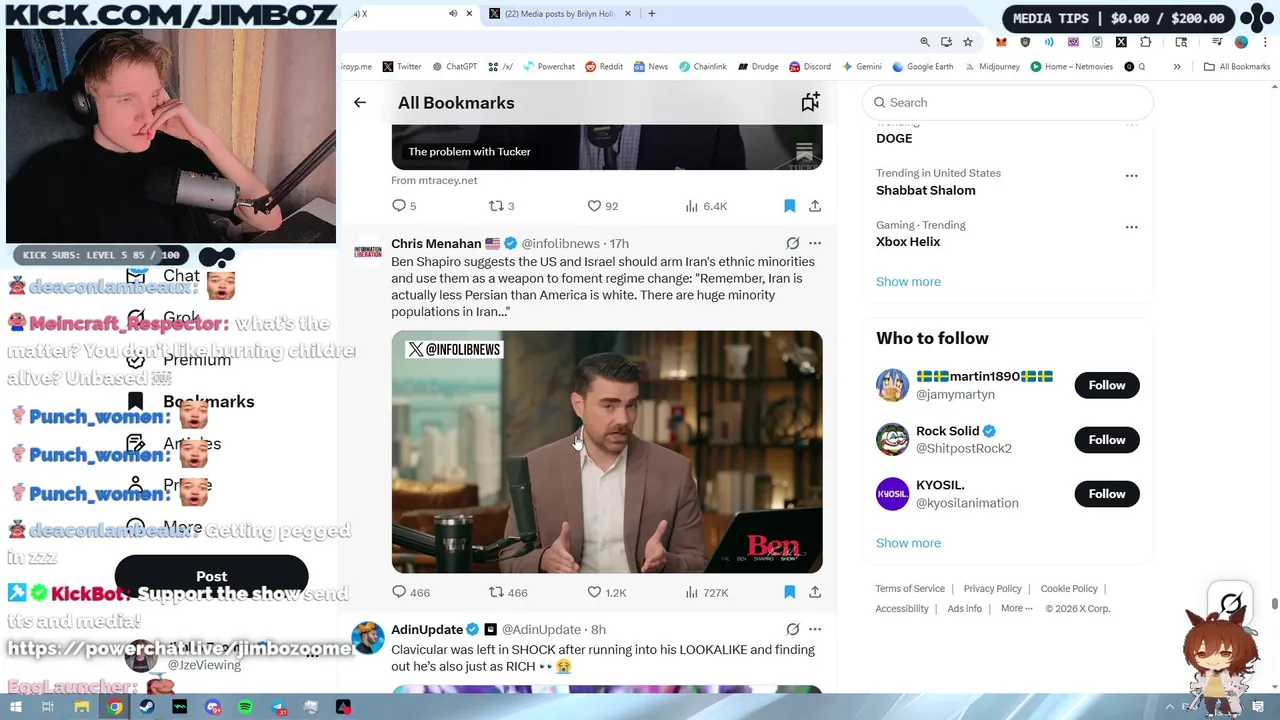Reply to the mtracey.net post with 5 comments
The height and width of the screenshot is (720, 1280).
[404, 206]
